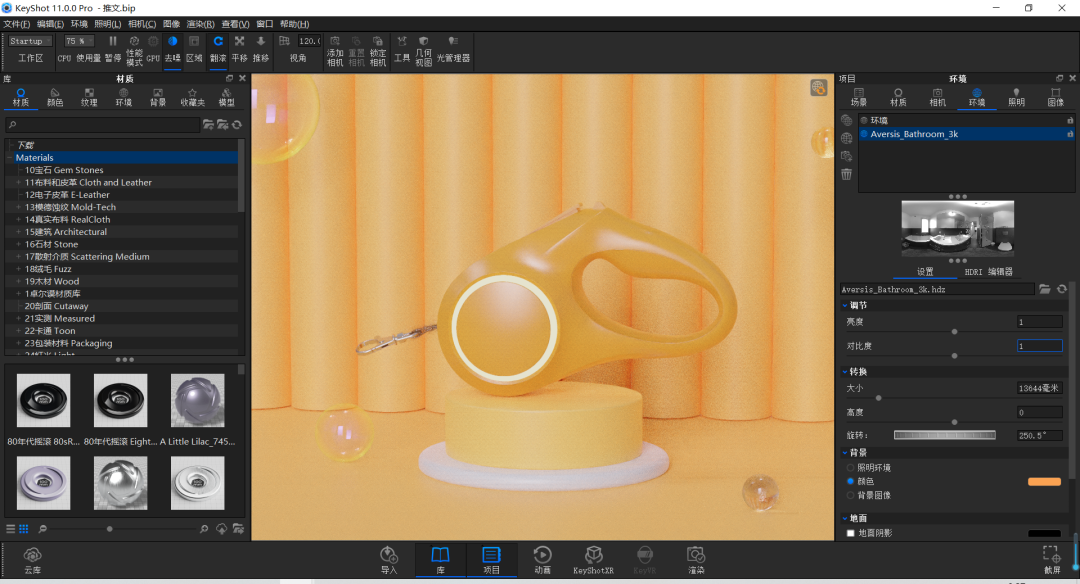Collapse the 调节 adjustment section

tap(845, 305)
